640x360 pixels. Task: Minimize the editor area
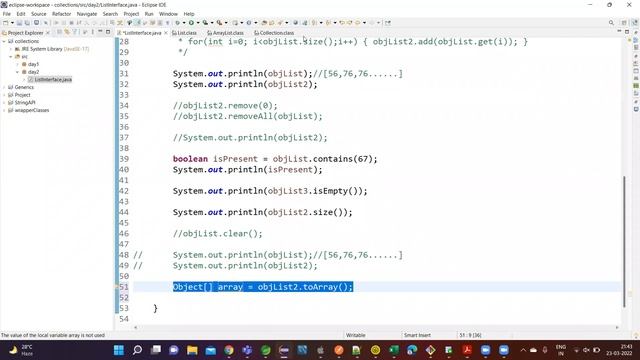tap(619, 31)
